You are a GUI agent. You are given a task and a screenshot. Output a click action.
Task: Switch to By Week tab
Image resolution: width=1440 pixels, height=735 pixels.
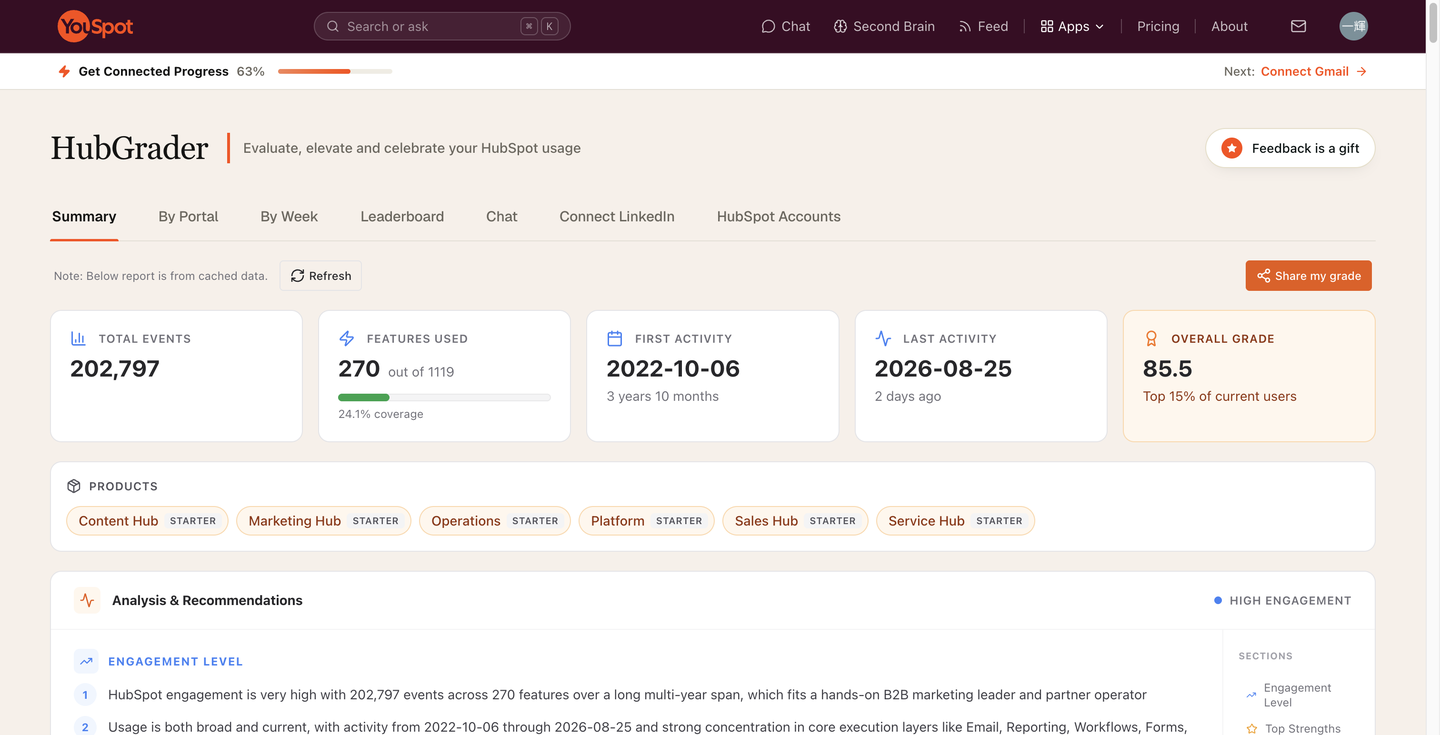click(289, 216)
